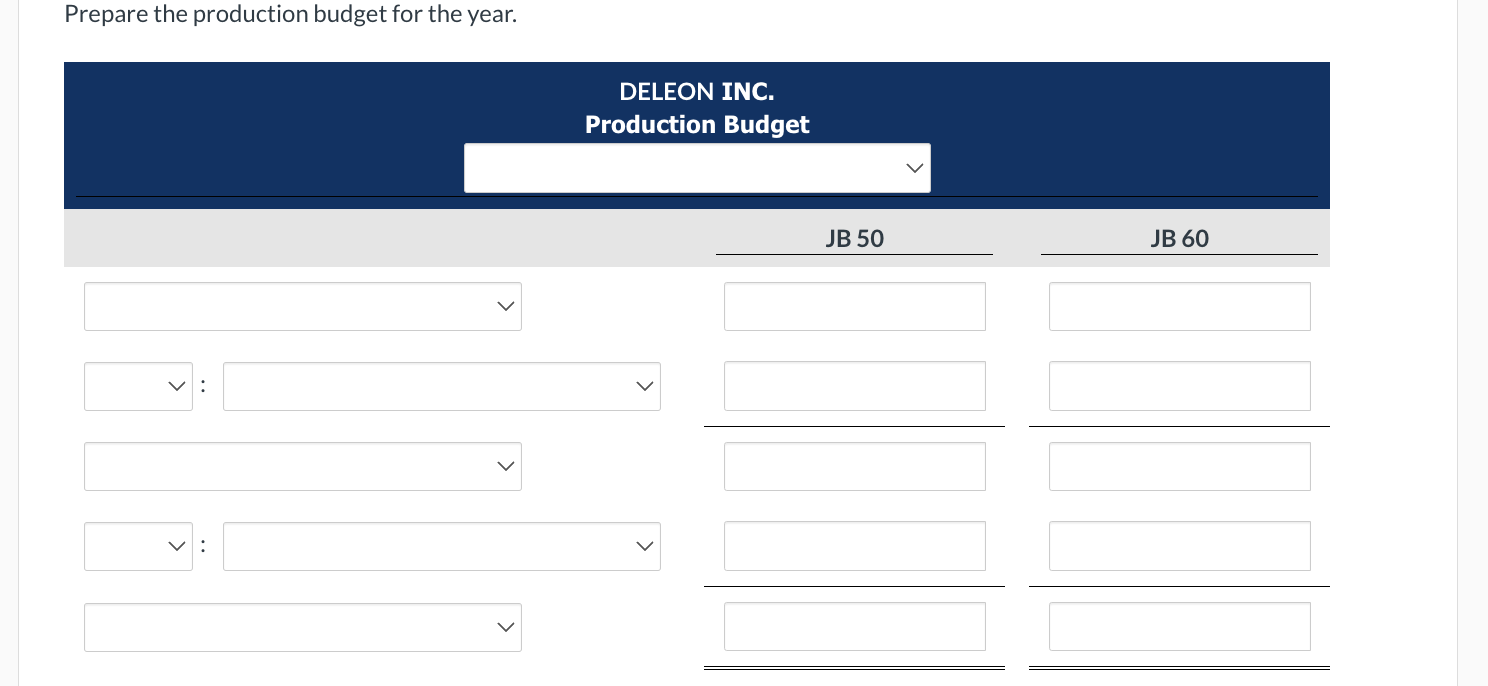Screen dimensions: 1488x686
Task: Click the chevron on the fourth-row small prefix dropdown
Action: (x=176, y=546)
